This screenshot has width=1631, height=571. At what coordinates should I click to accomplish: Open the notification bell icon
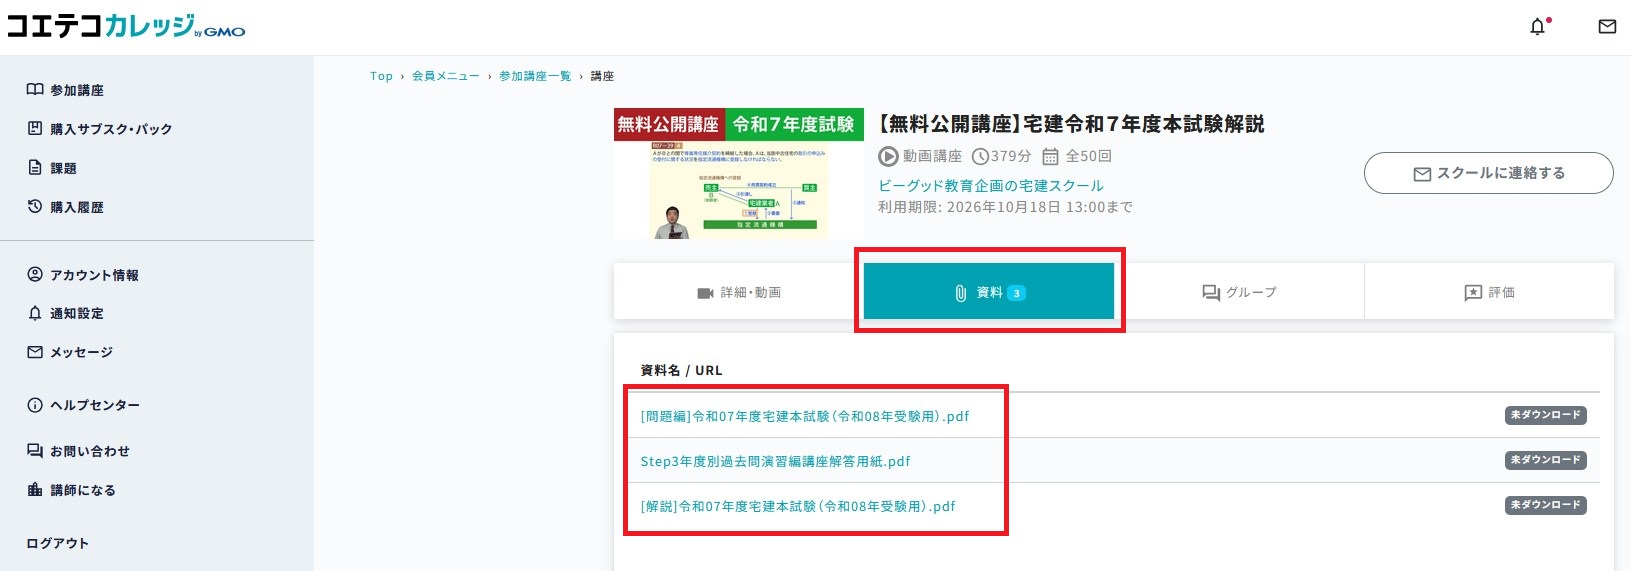[1538, 27]
